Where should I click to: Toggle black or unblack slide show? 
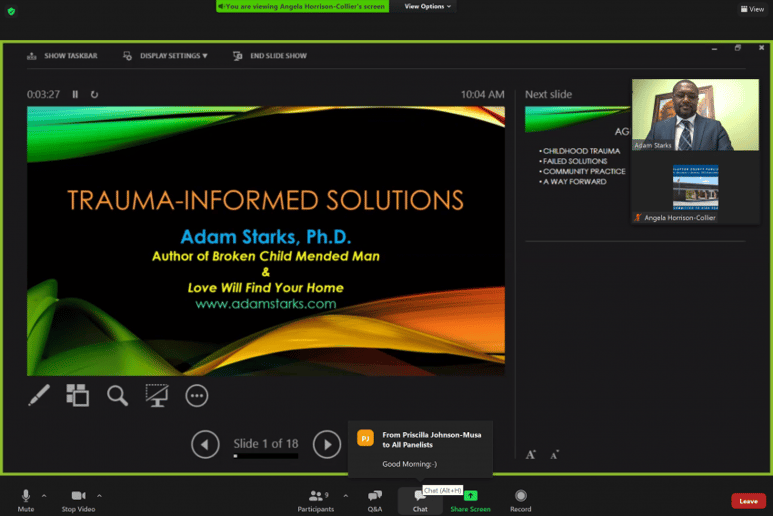coord(157,395)
